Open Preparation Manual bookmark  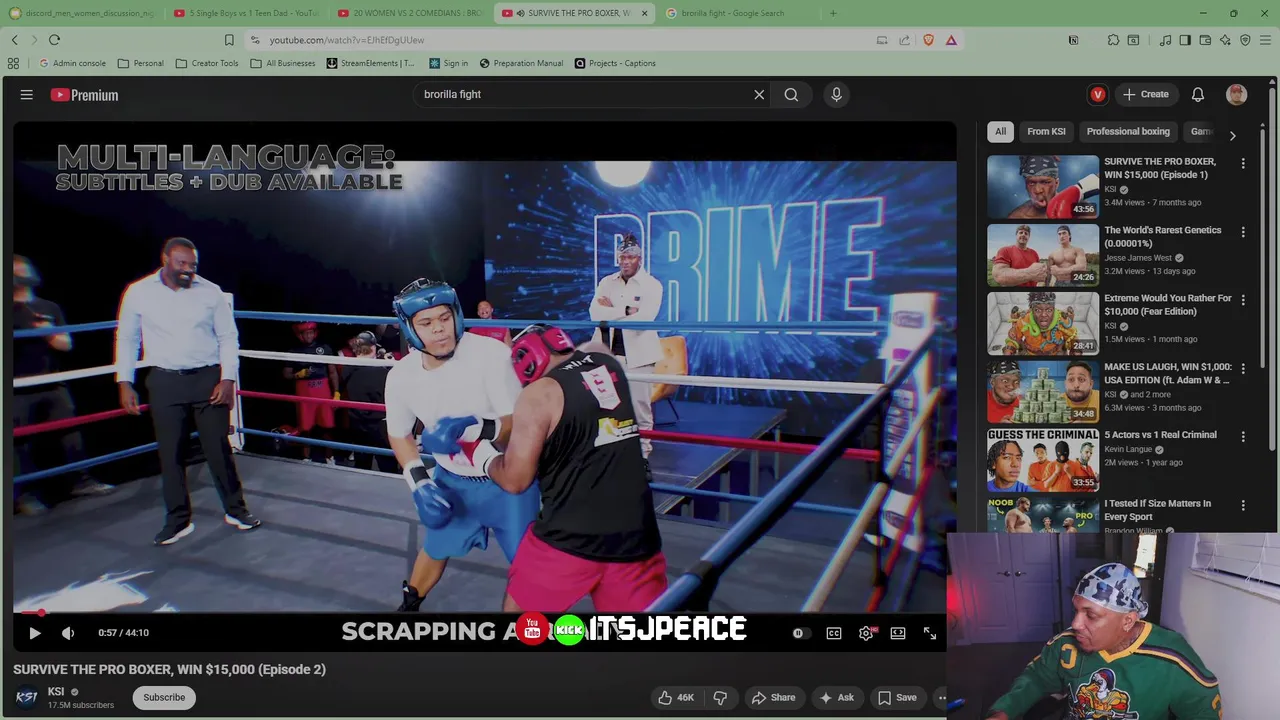pyautogui.click(x=521, y=63)
